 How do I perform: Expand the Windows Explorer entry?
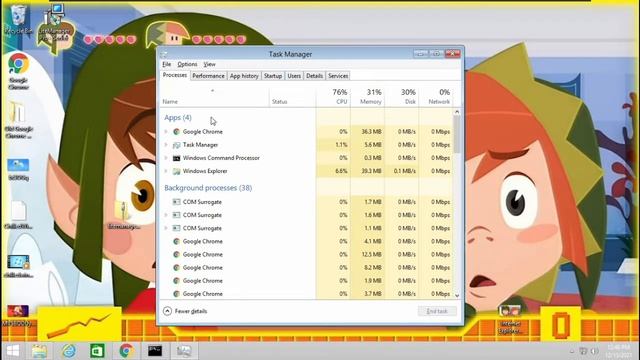[166, 171]
